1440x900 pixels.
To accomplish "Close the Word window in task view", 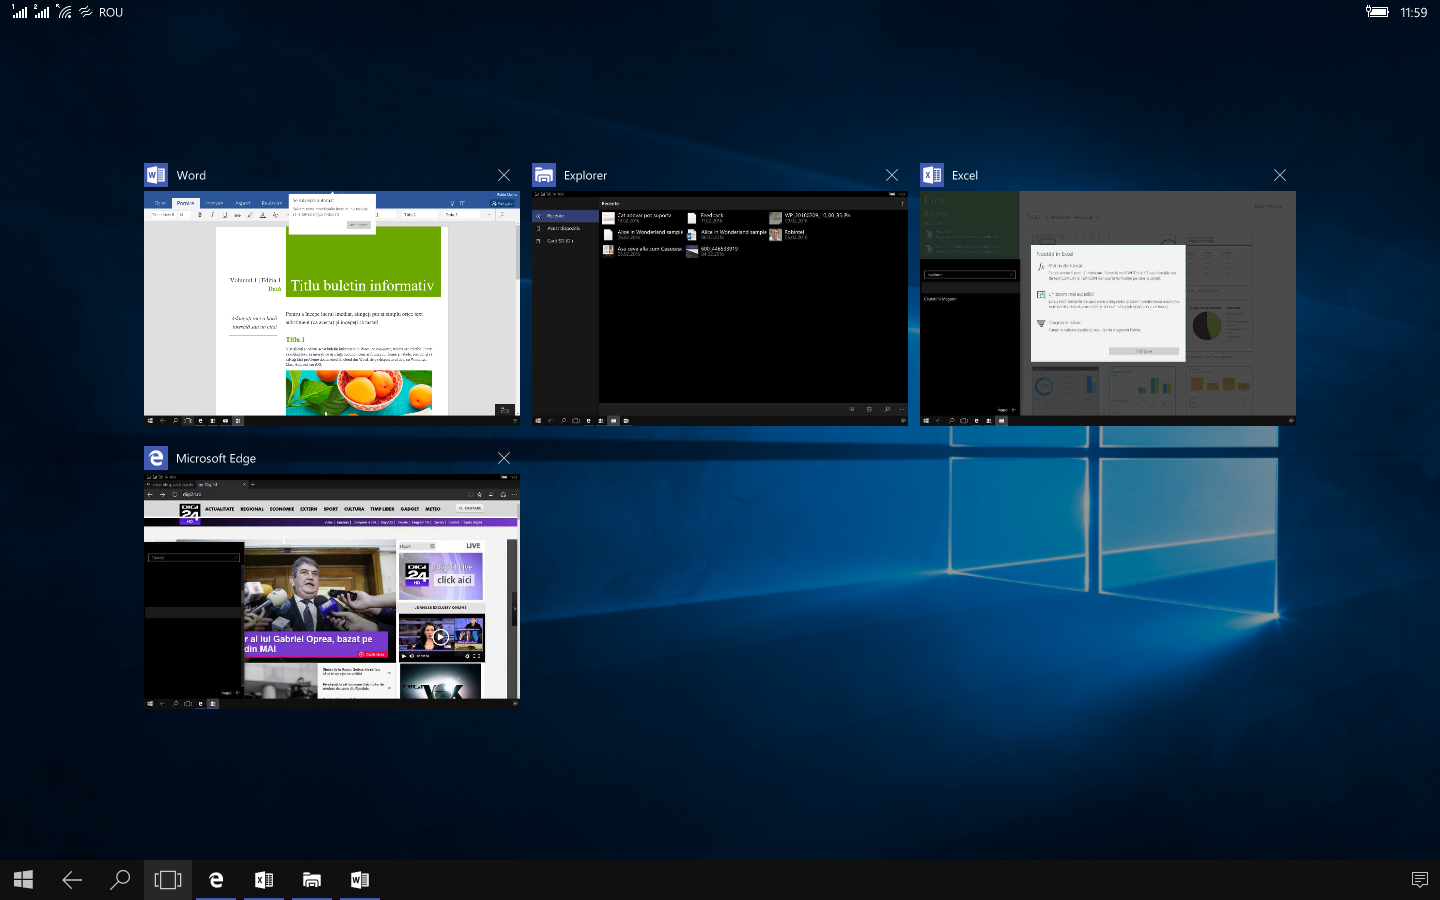I will [504, 175].
